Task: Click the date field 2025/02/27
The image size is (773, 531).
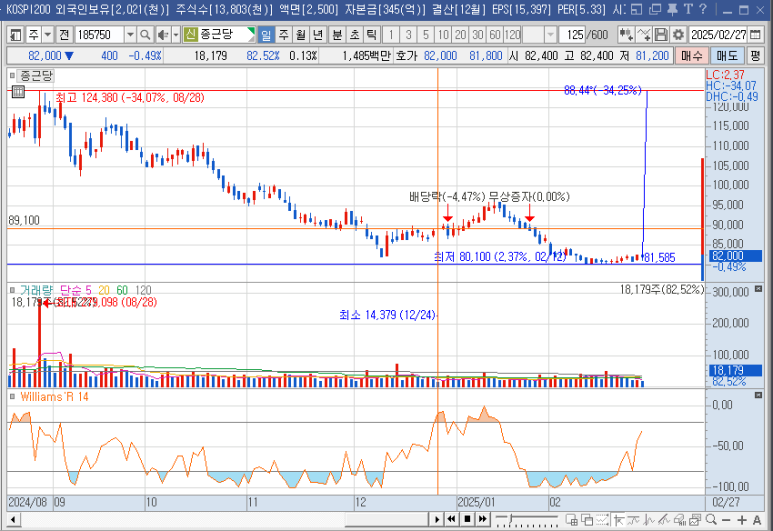Action: [x=718, y=35]
